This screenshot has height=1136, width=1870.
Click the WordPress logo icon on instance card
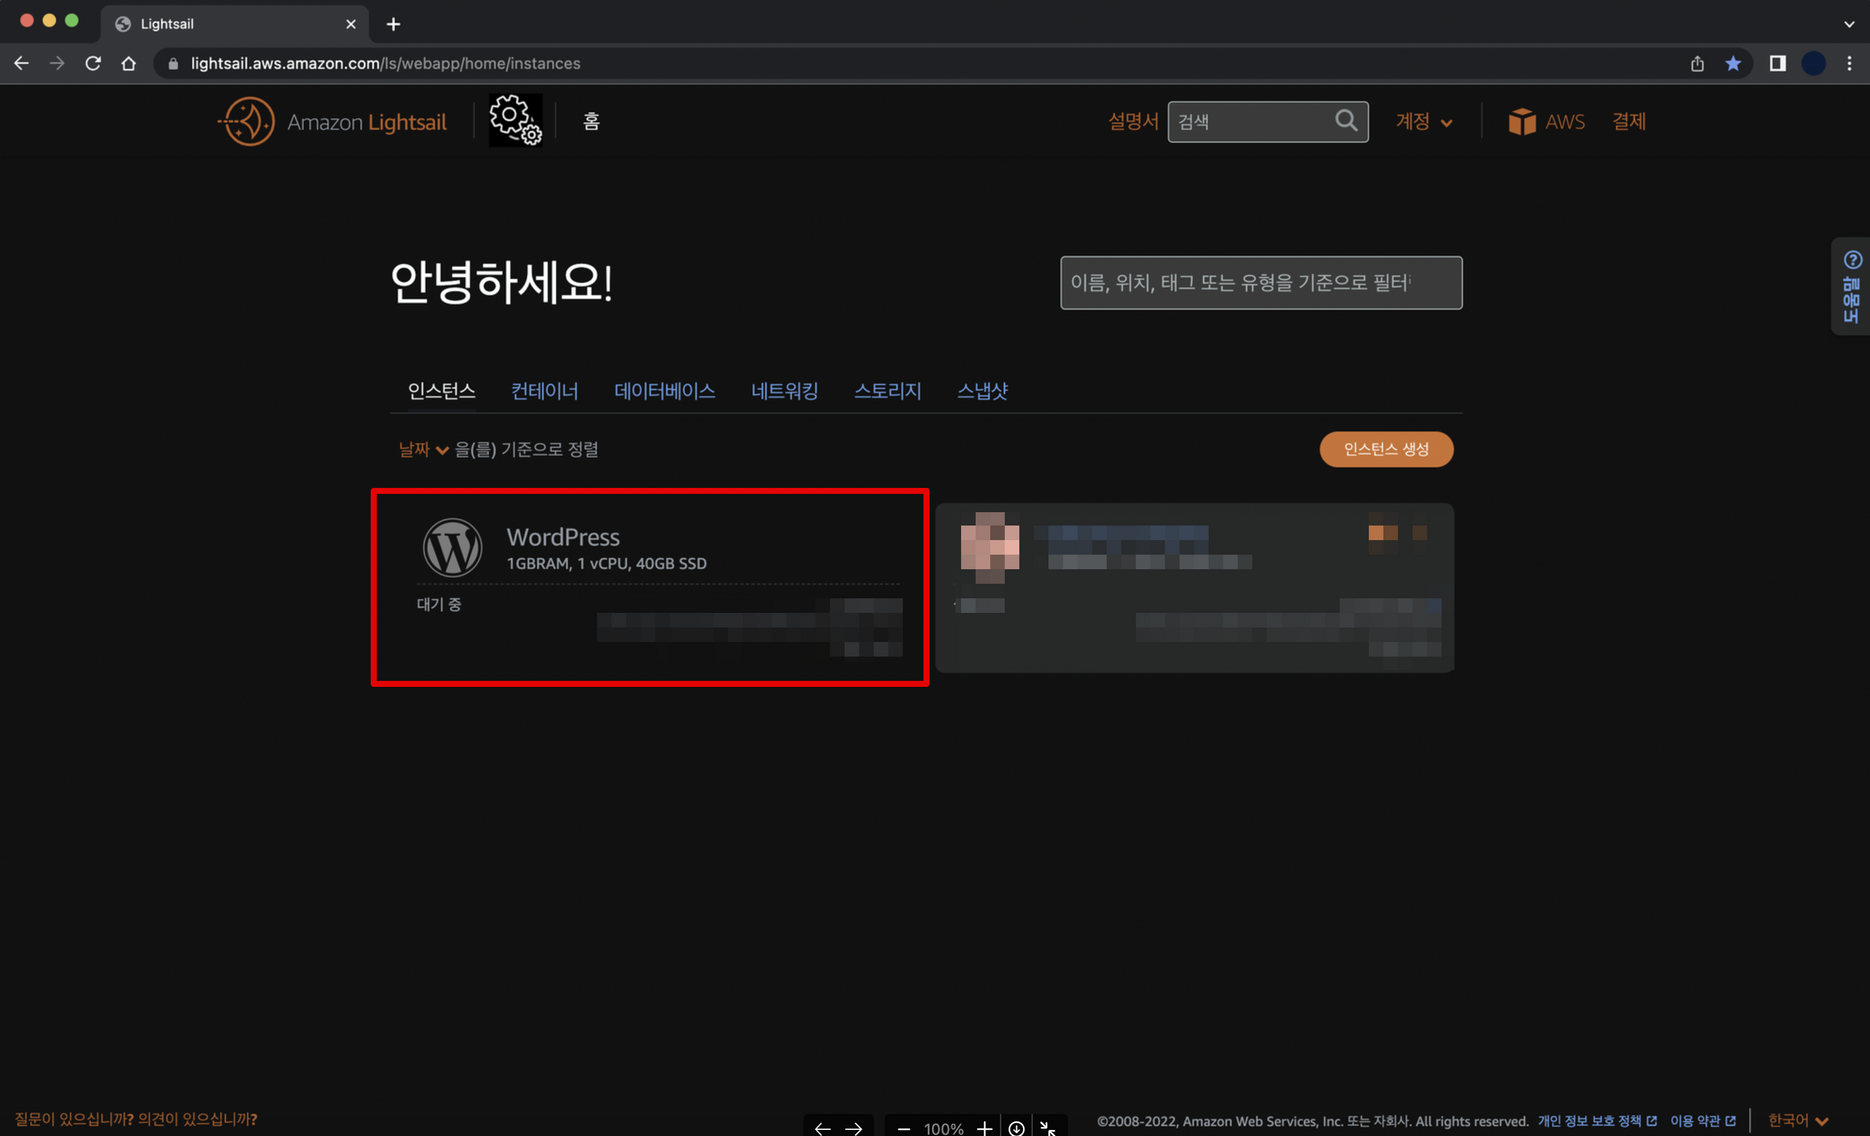point(452,547)
